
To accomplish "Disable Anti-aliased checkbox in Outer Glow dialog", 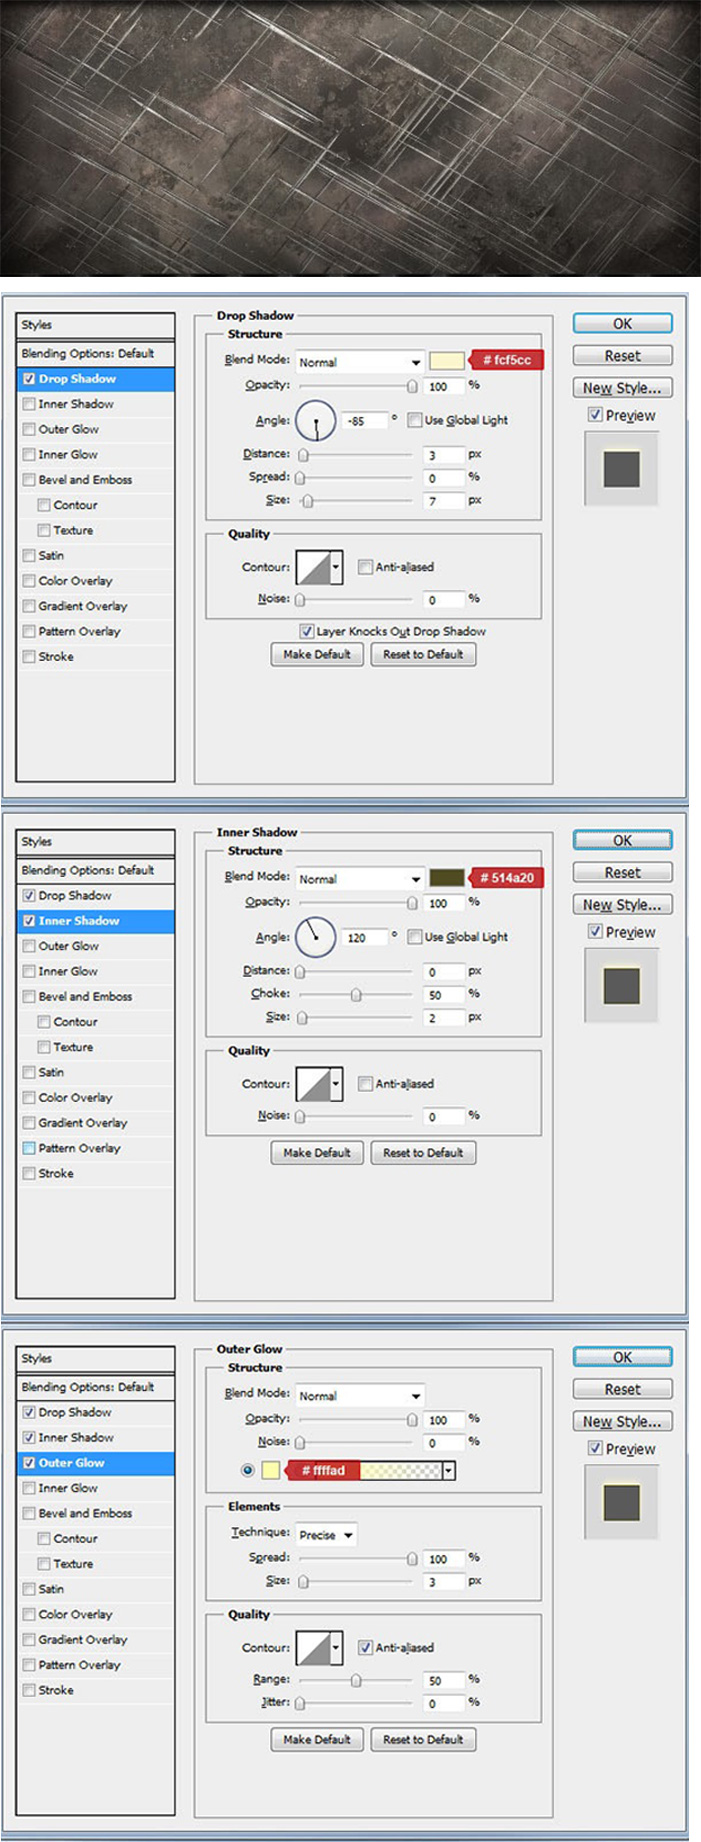I will [x=365, y=1647].
